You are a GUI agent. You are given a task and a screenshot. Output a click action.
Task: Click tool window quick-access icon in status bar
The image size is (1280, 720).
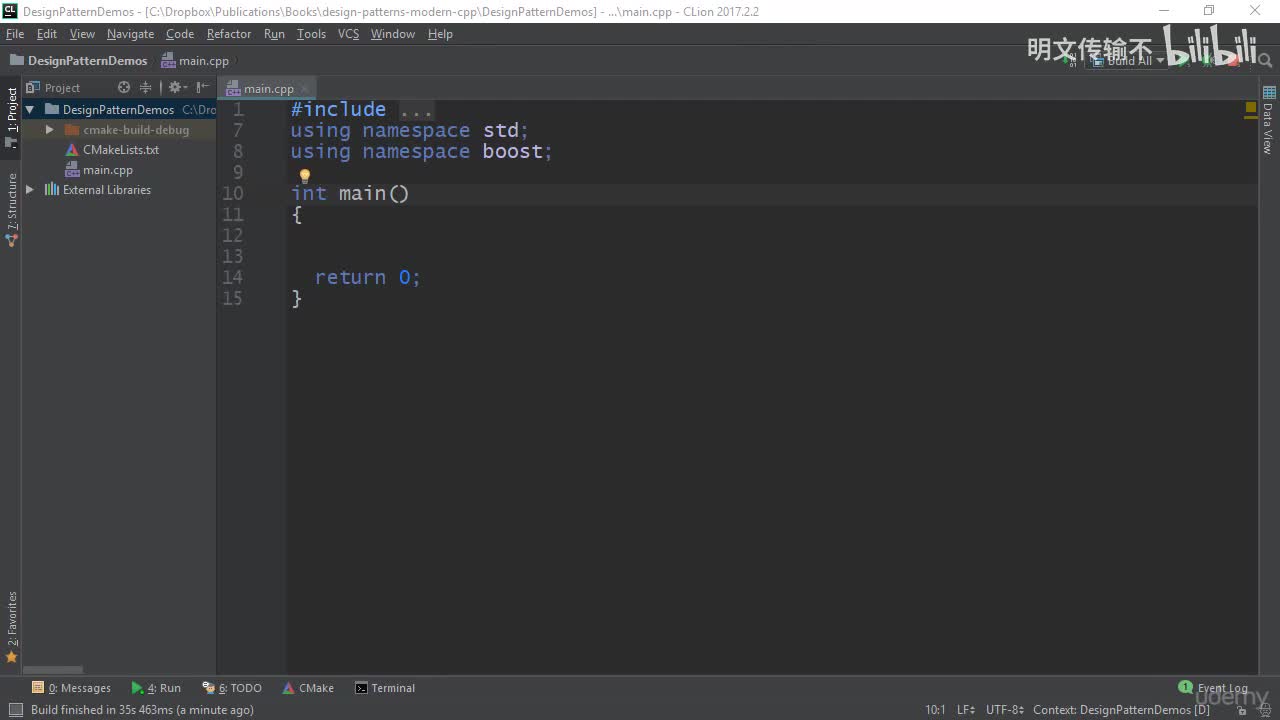click(x=15, y=710)
